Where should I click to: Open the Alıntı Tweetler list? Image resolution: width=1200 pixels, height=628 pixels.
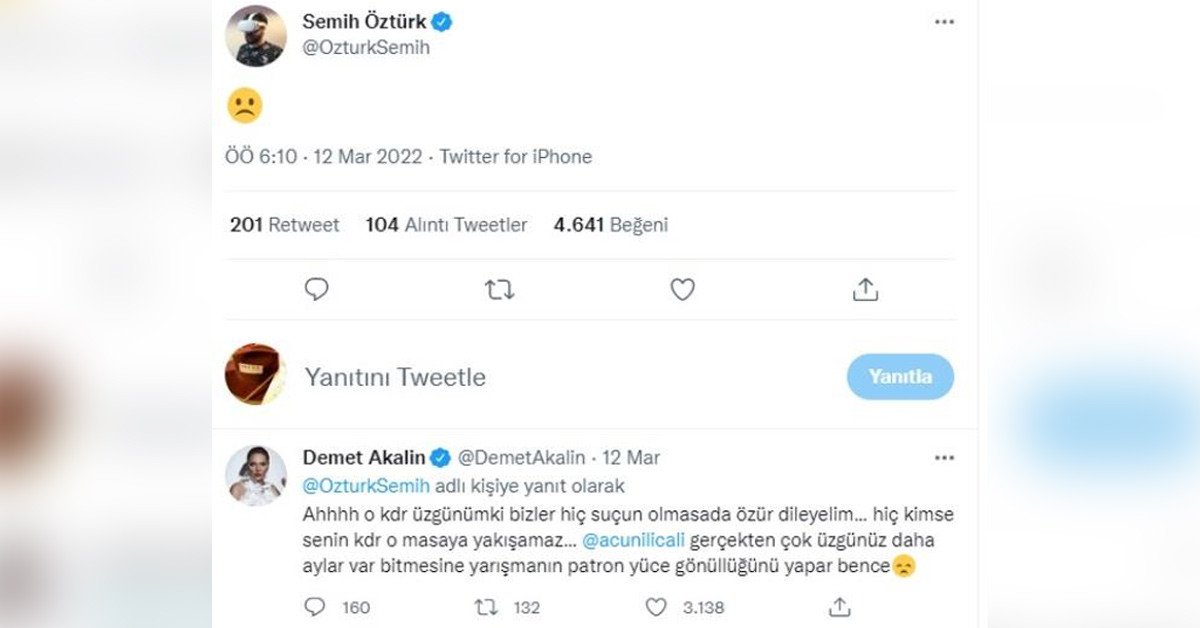[445, 225]
